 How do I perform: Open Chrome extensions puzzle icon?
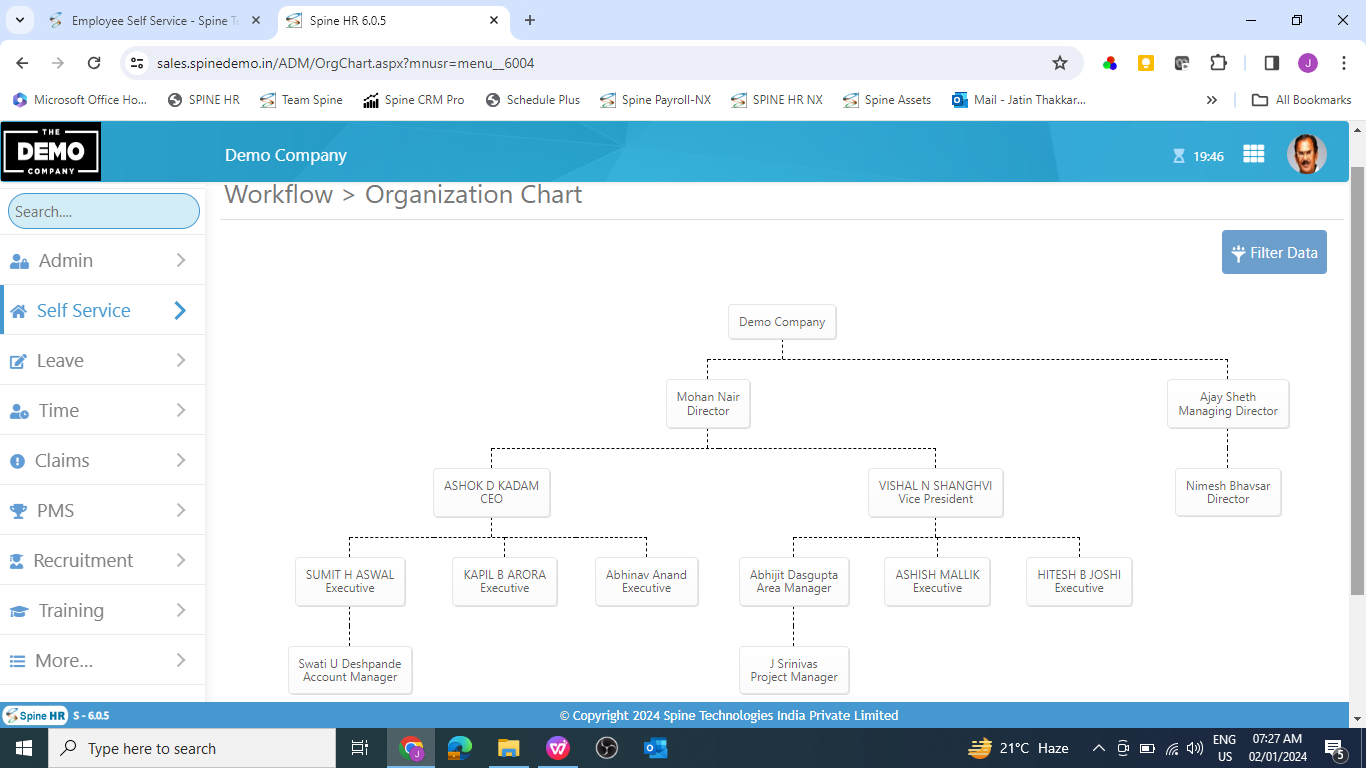pos(1218,63)
